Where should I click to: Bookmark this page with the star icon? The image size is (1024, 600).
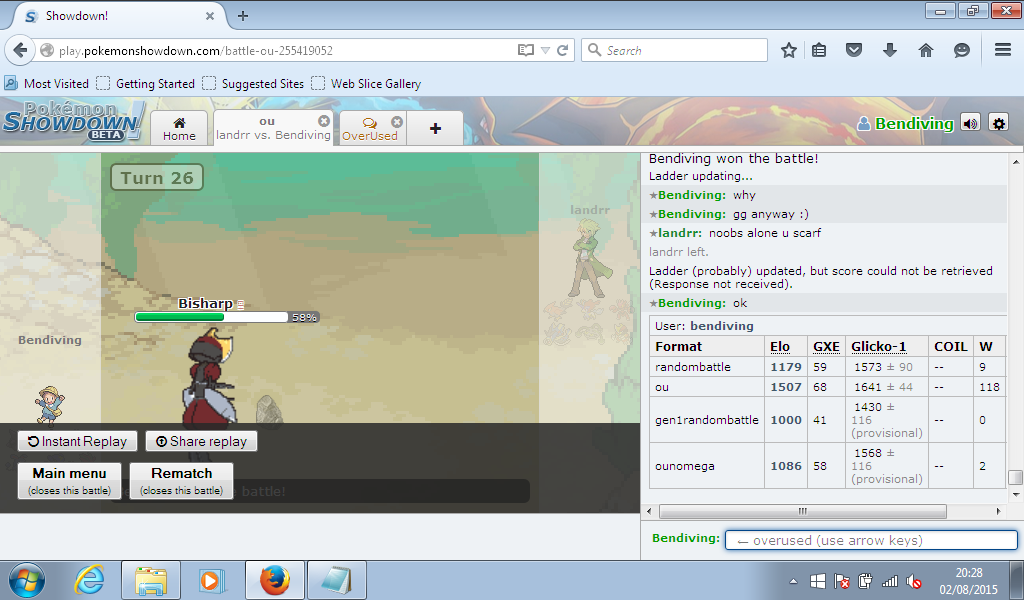click(789, 50)
